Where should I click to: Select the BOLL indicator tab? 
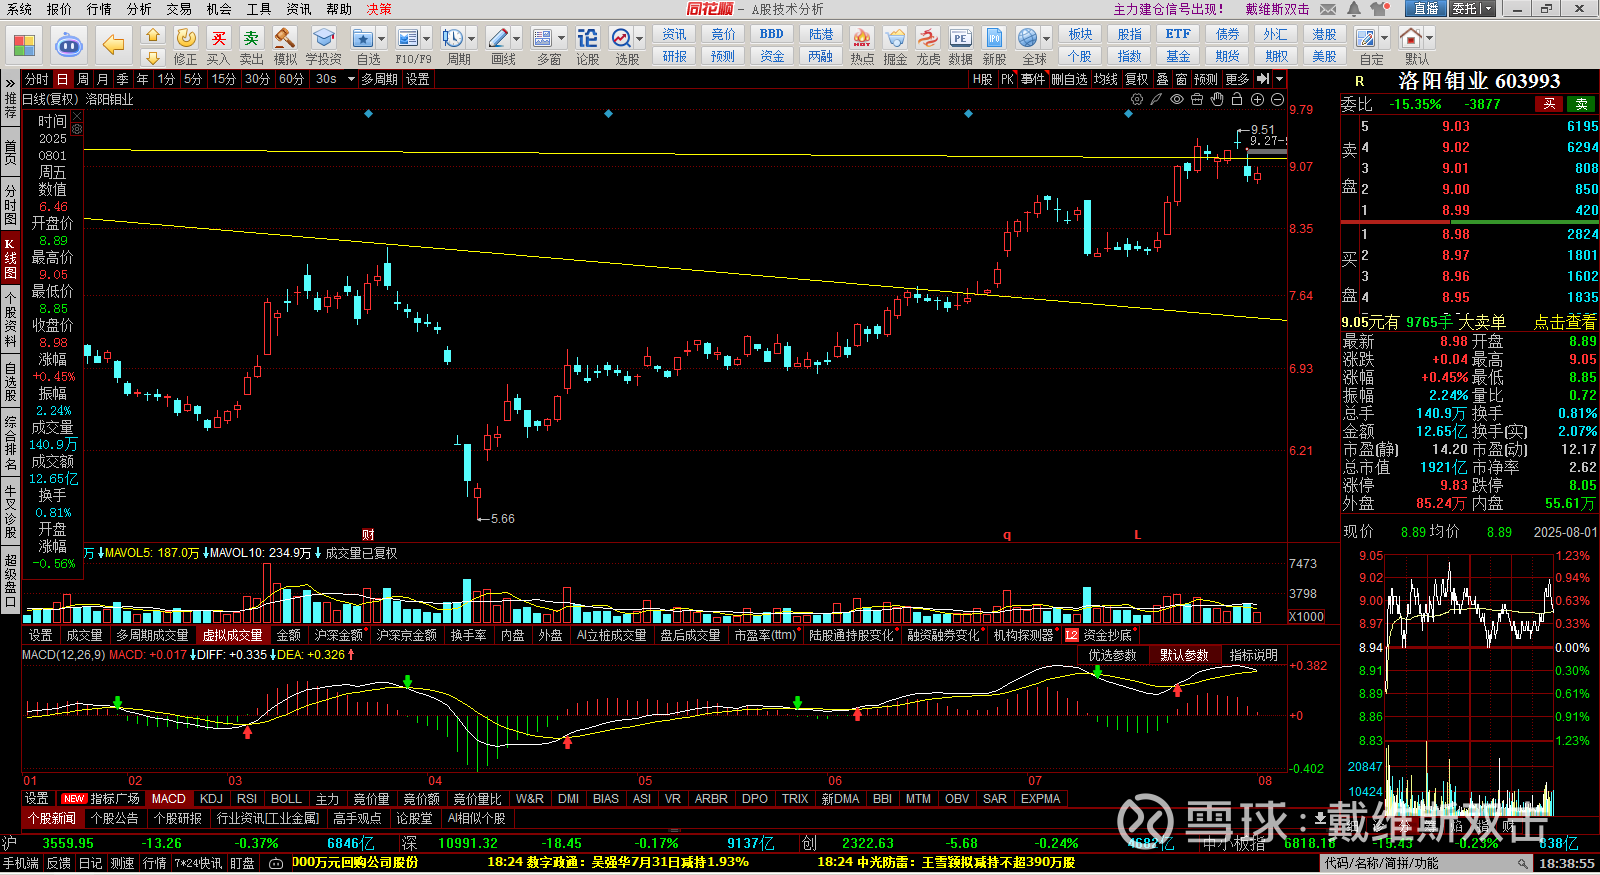click(286, 799)
